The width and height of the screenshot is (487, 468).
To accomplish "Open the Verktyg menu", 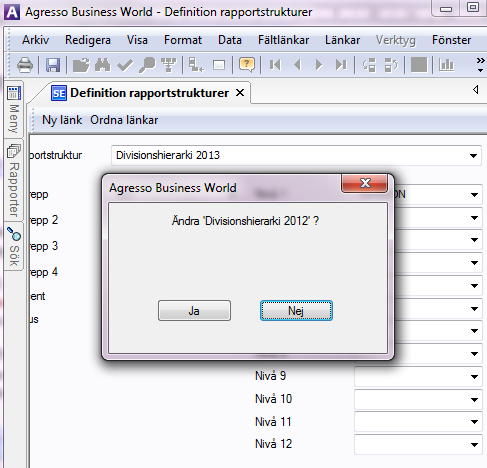I will click(x=396, y=40).
